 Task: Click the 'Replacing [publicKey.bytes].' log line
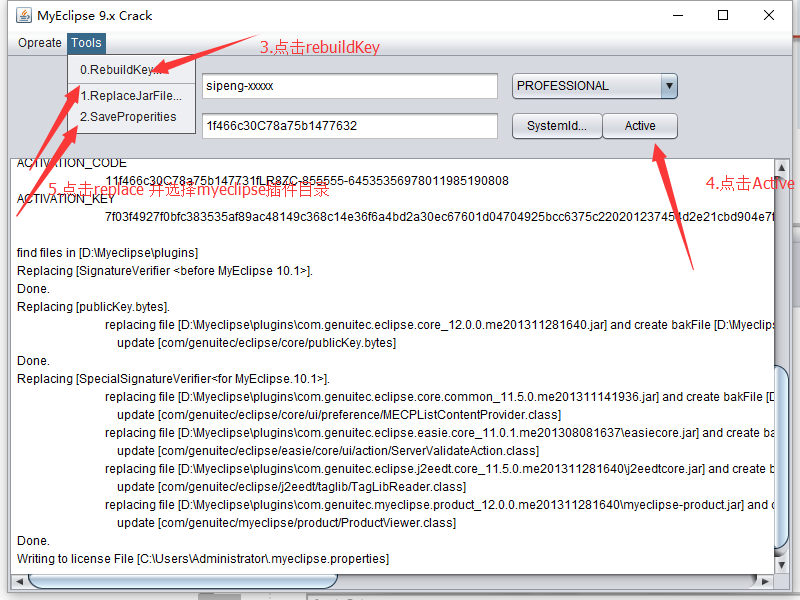(93, 307)
